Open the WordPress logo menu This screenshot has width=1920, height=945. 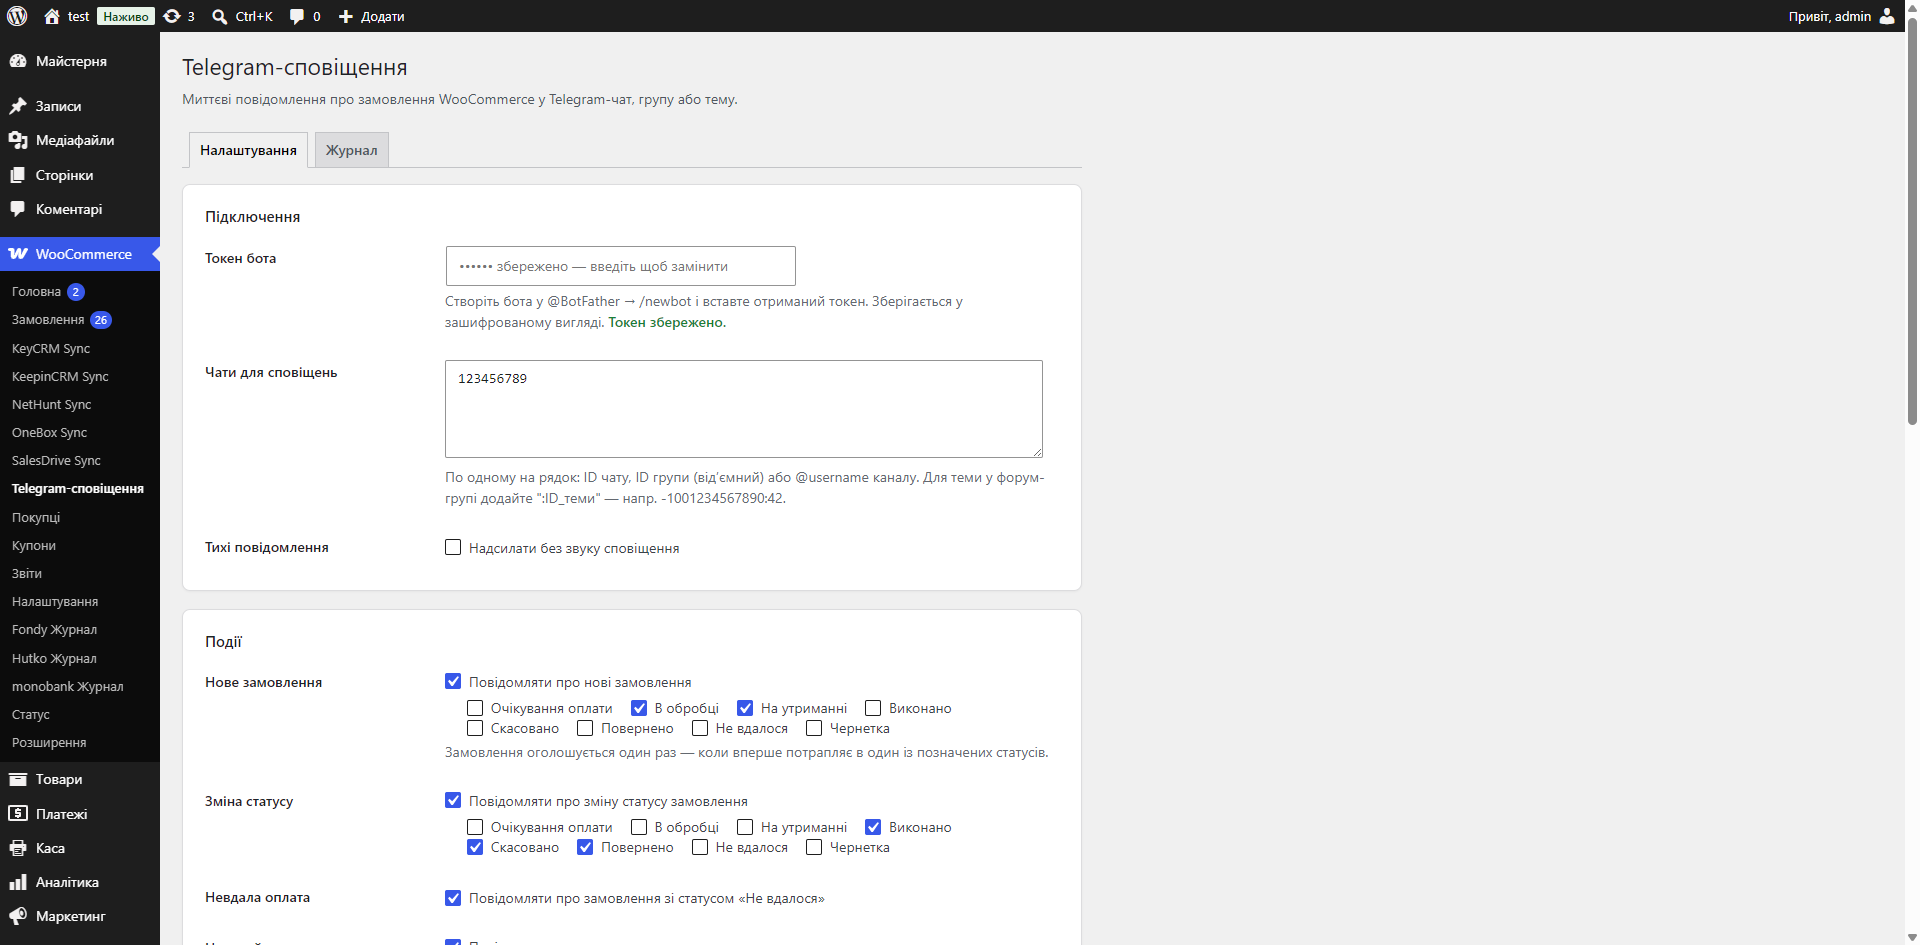tap(17, 16)
